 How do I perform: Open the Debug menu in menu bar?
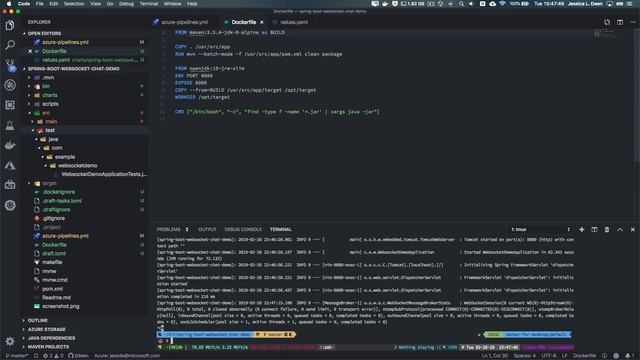(126, 4)
